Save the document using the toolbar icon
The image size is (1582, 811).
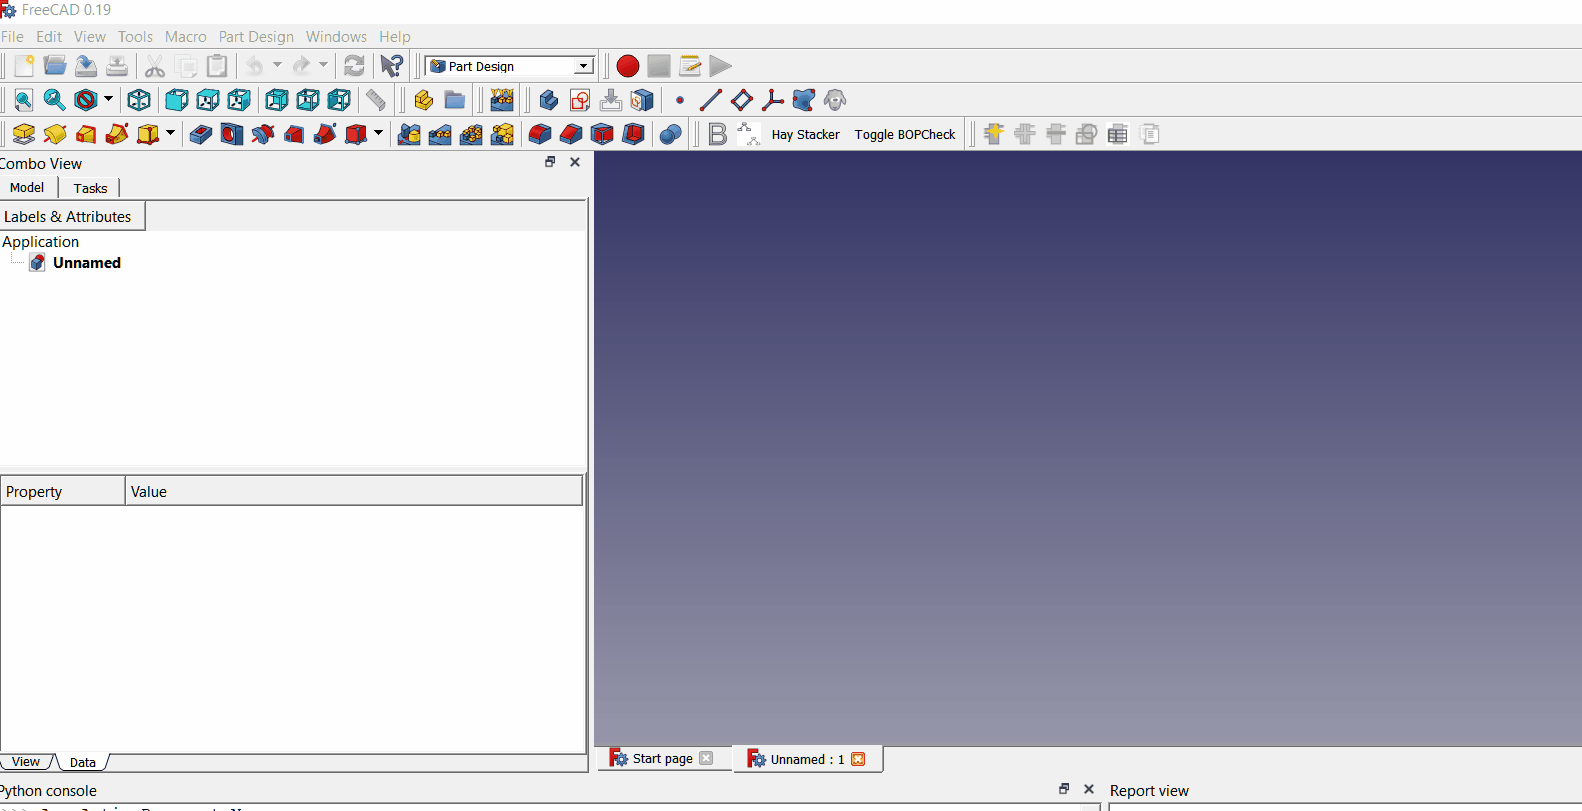[86, 66]
